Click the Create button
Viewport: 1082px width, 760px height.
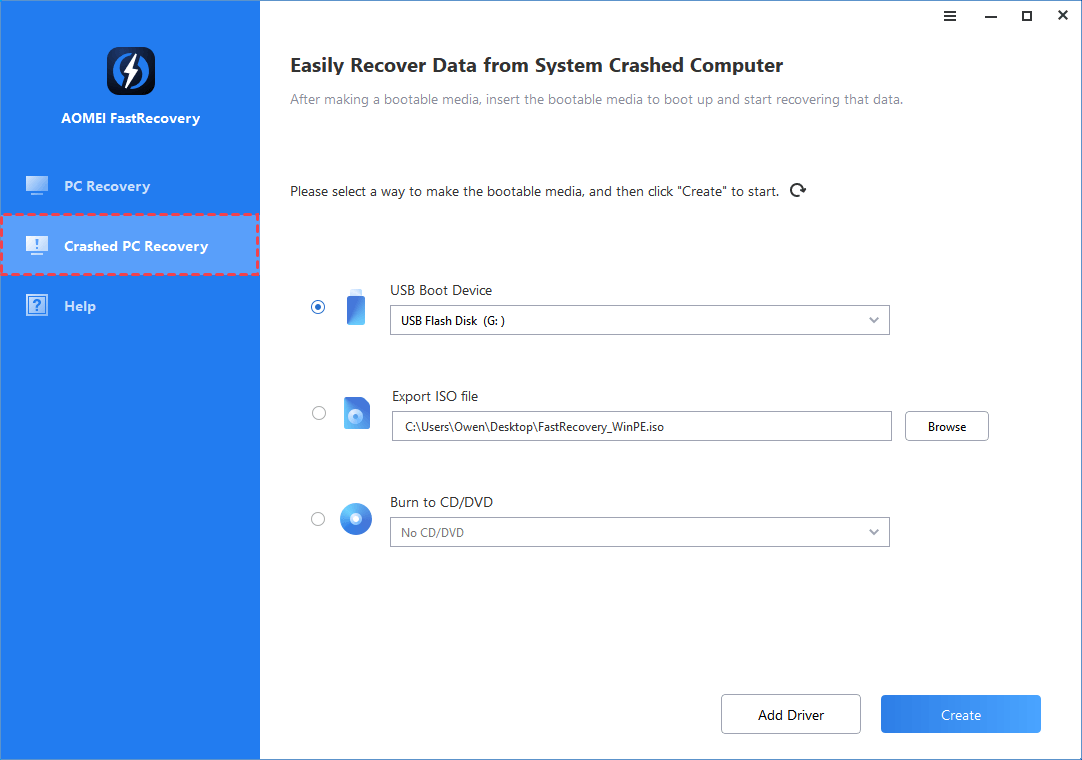tap(960, 714)
